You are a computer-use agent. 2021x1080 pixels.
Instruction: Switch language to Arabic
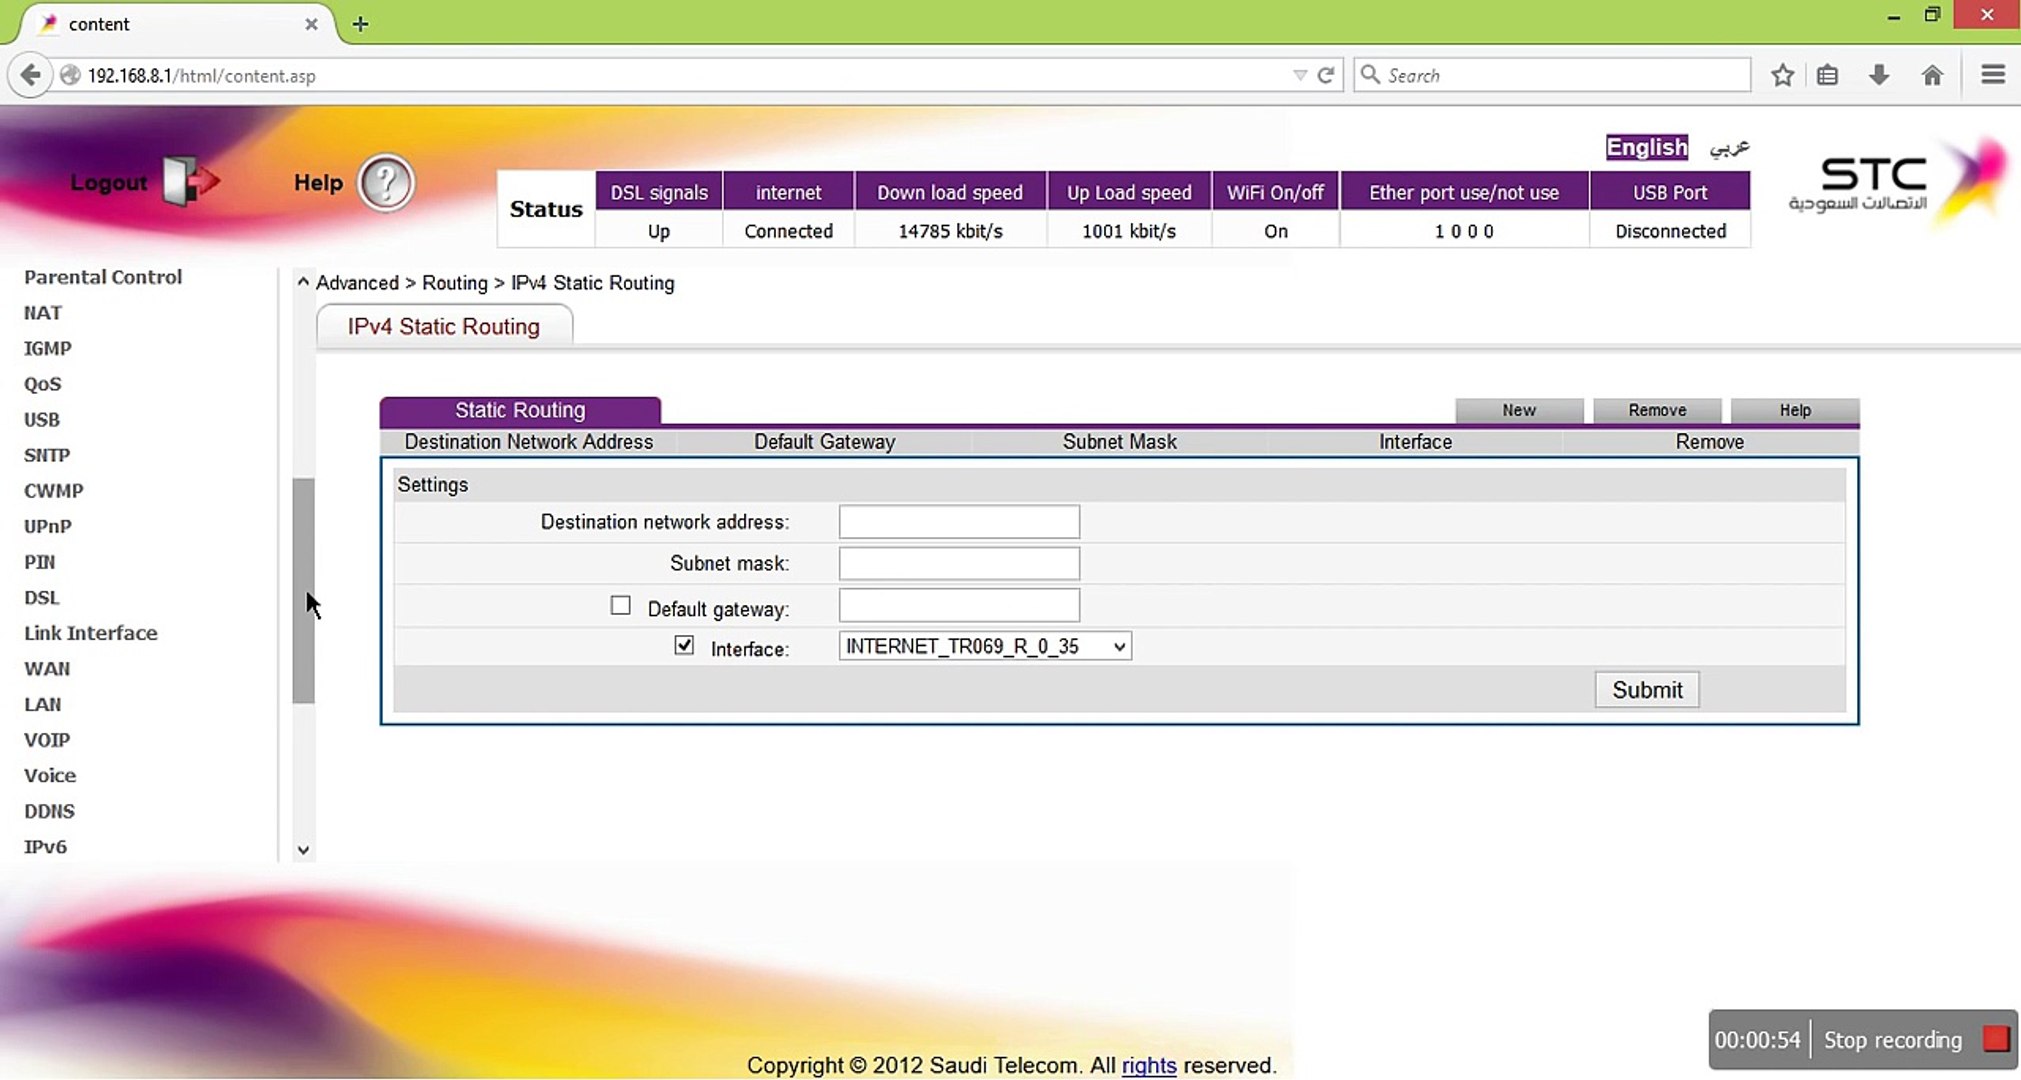point(1729,148)
